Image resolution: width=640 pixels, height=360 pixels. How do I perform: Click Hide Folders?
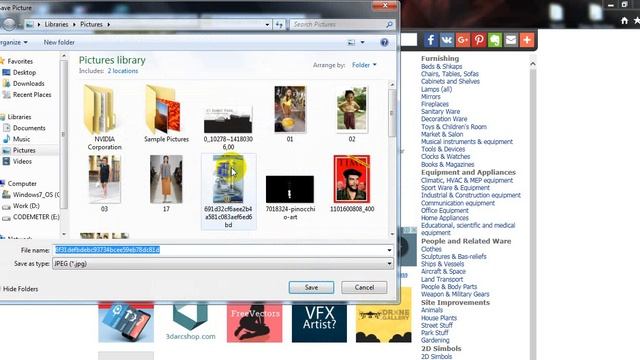point(20,289)
